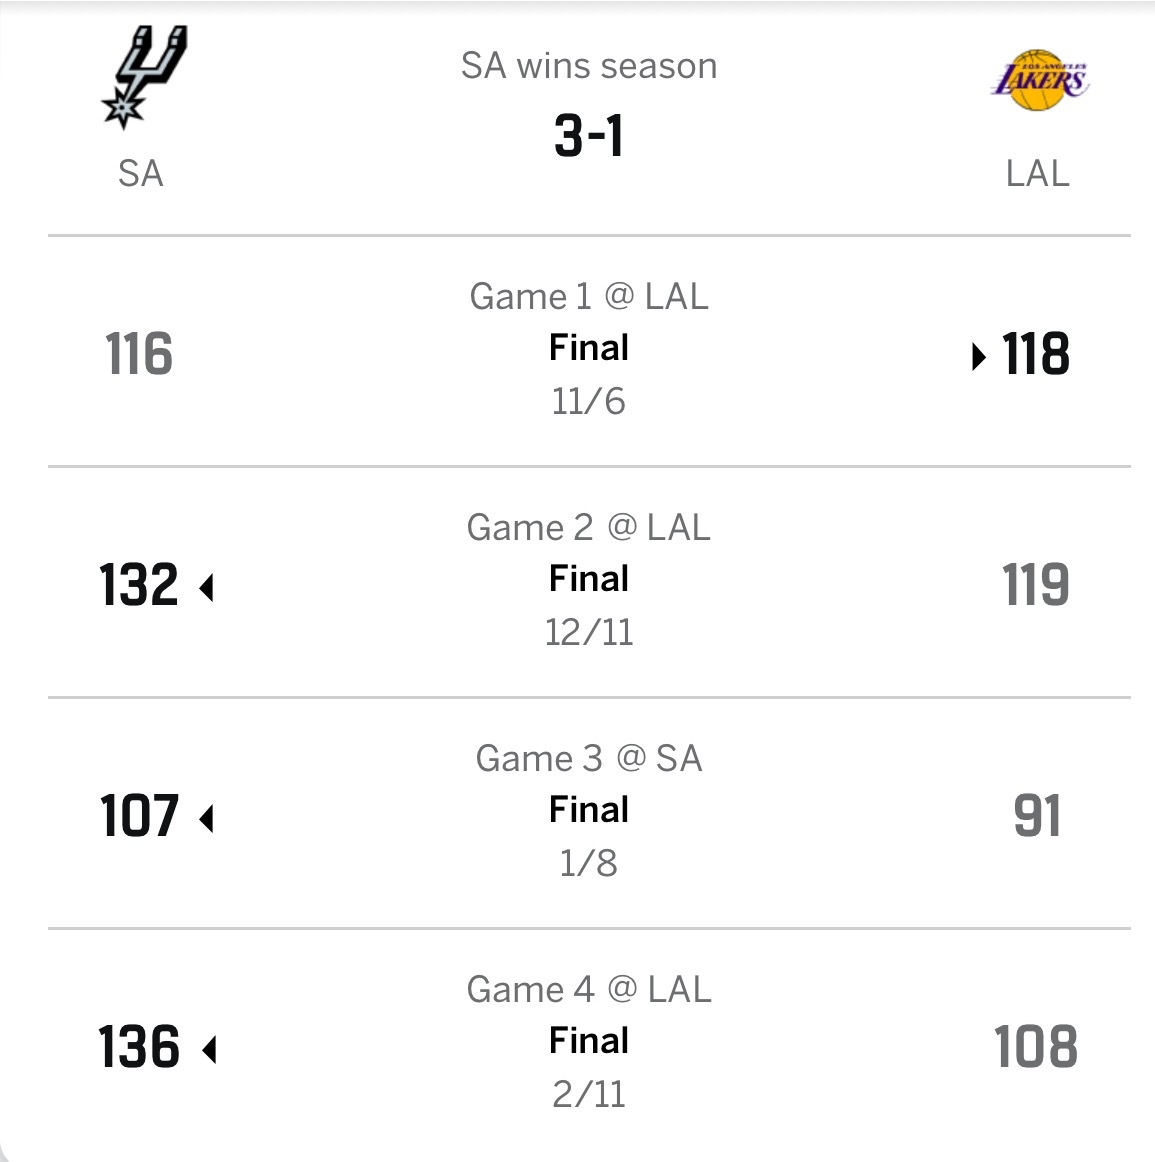Open the Game 1 @ LAL matchup
This screenshot has height=1162, width=1155.
pyautogui.click(x=588, y=296)
